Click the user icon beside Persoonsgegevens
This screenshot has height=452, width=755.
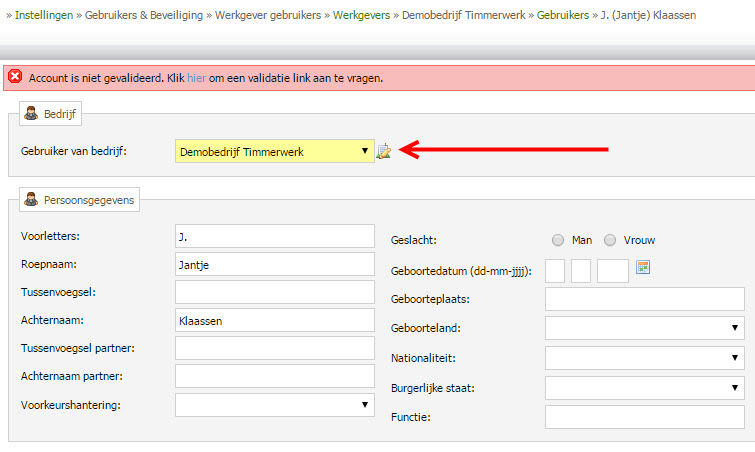point(31,199)
